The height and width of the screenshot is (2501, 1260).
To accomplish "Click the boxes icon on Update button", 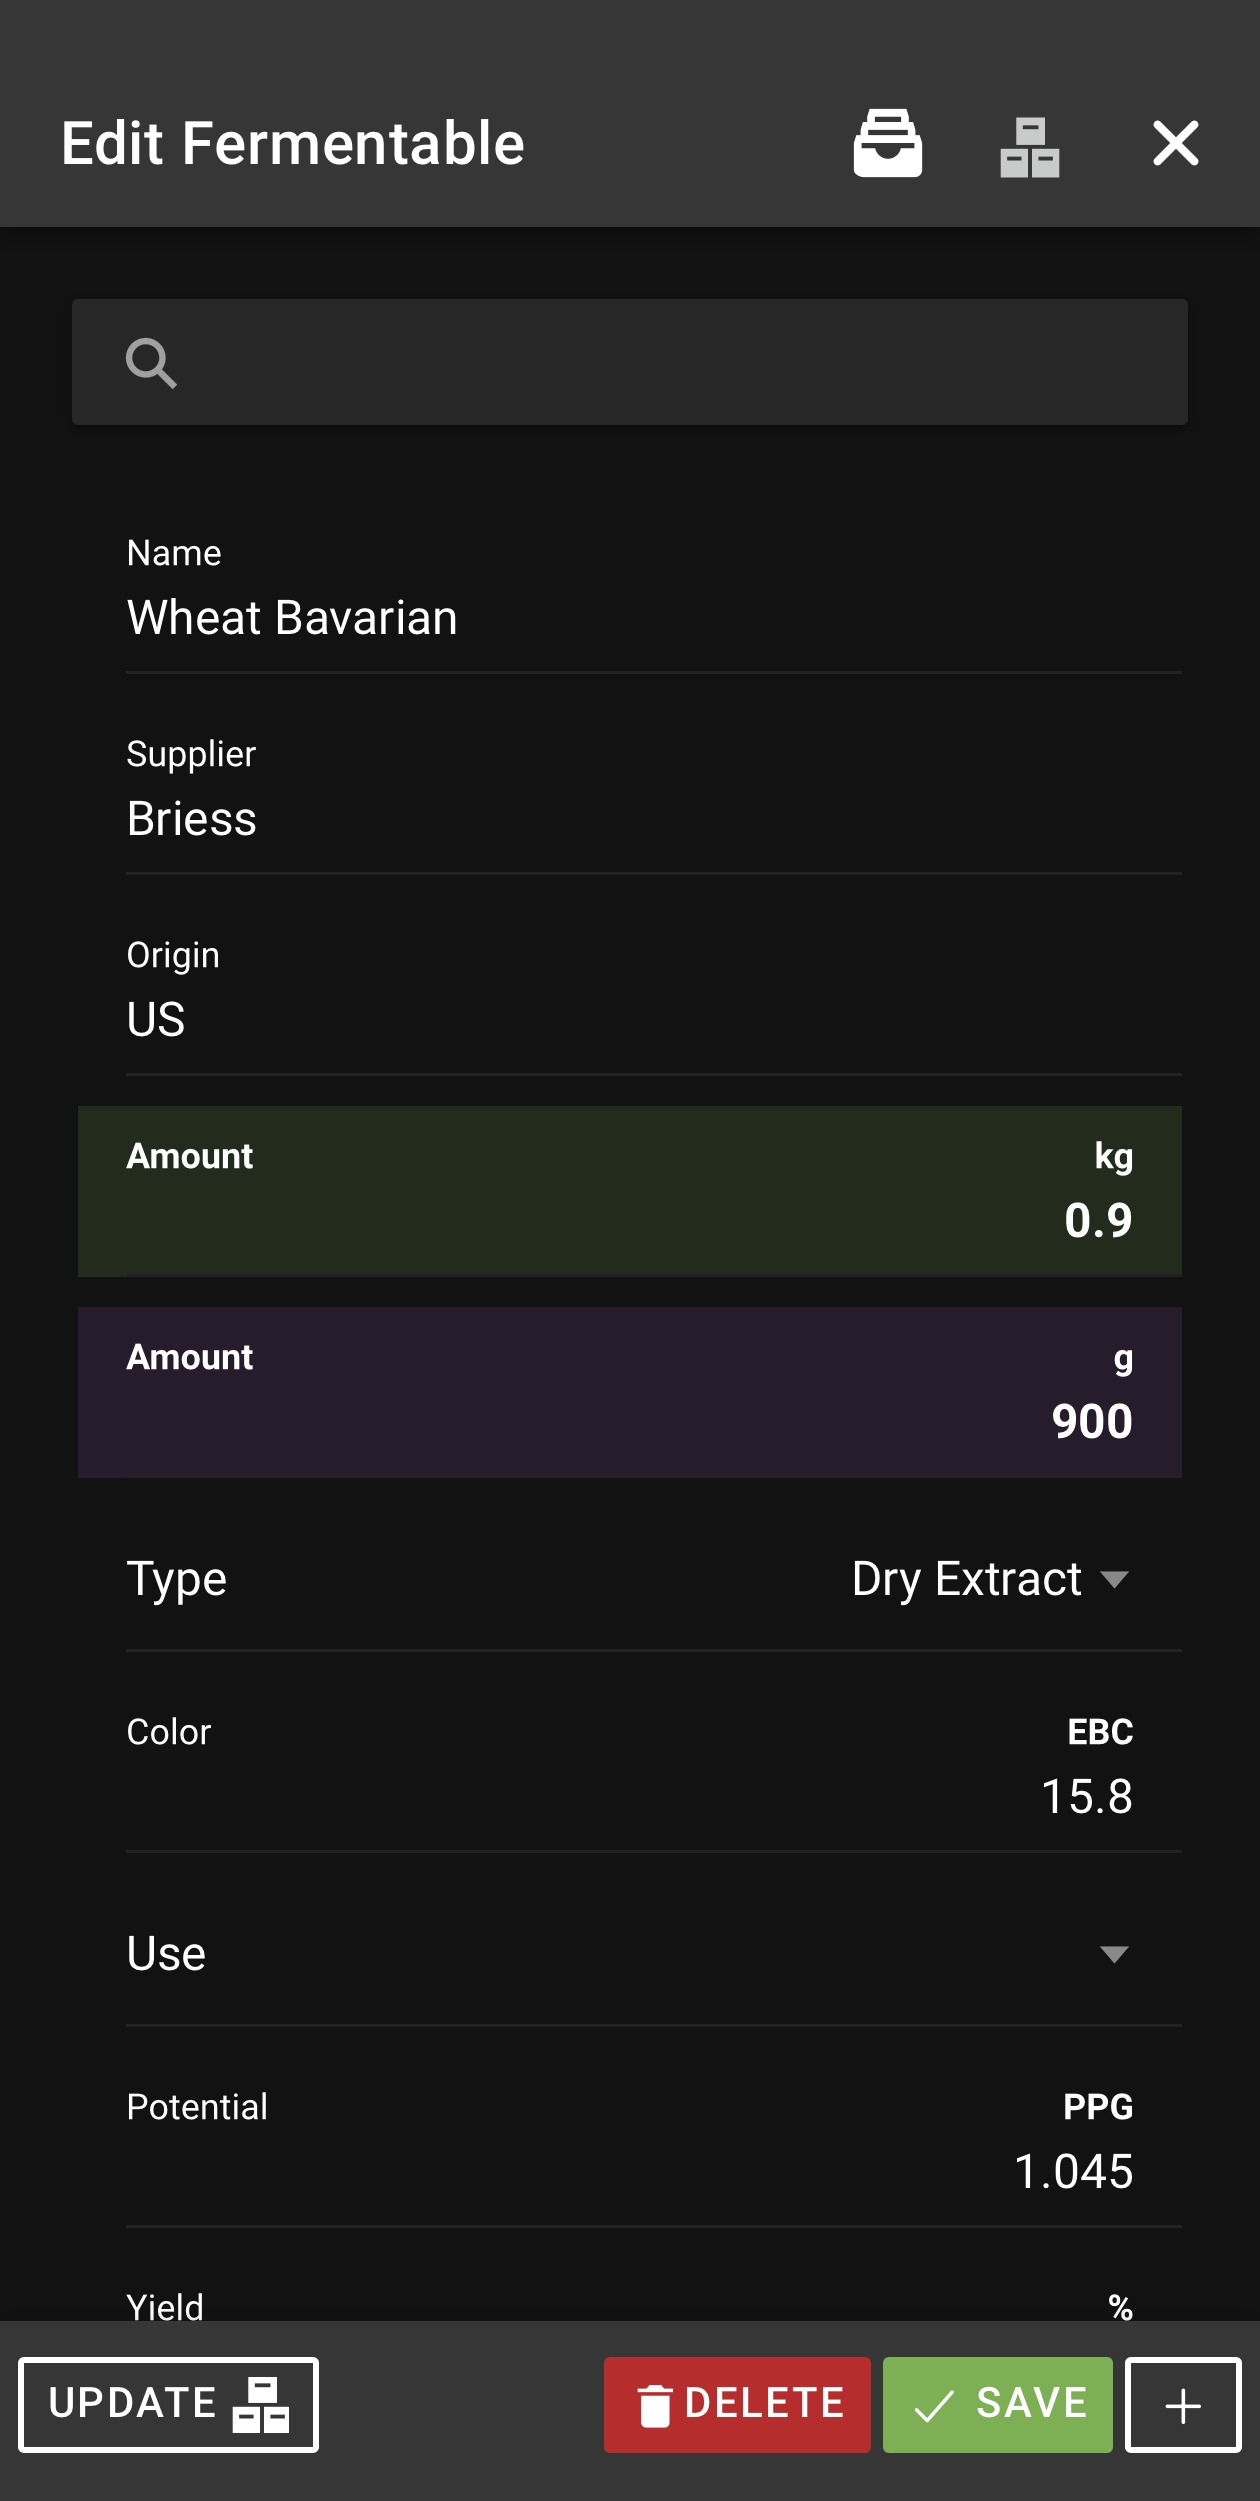I will tap(261, 2405).
